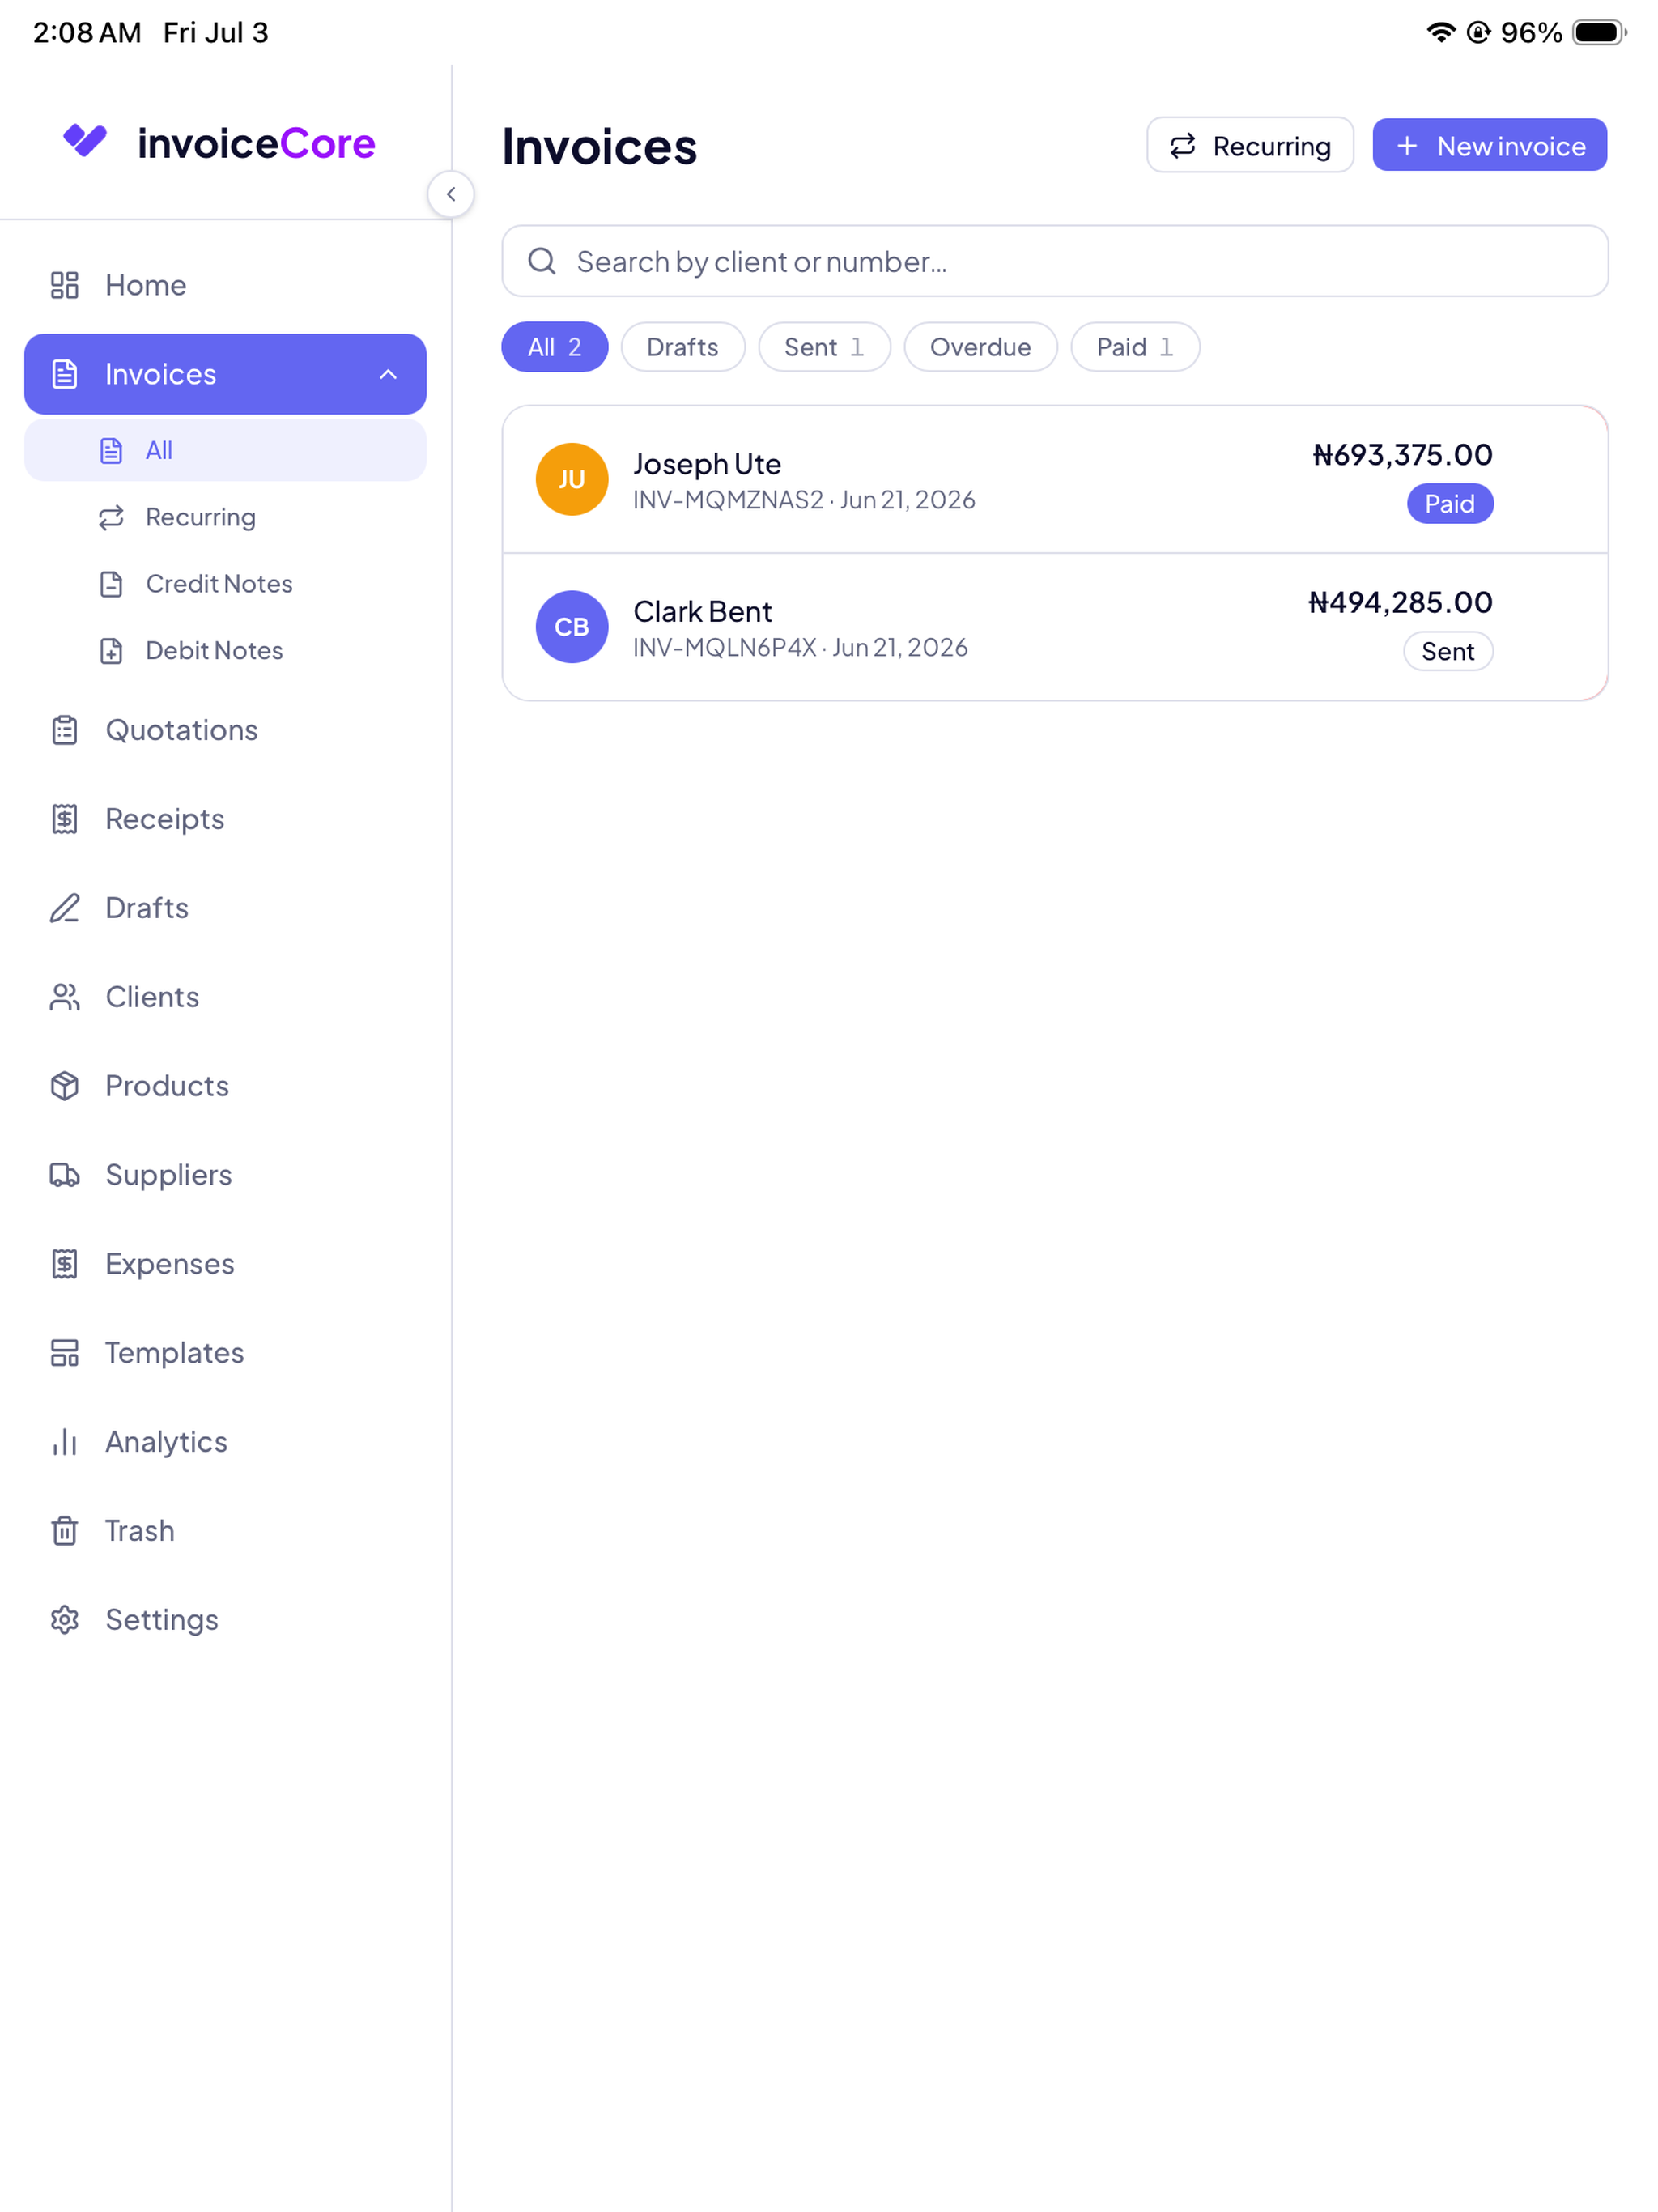
Task: Select the Paid 1 filter tab
Action: pos(1135,347)
